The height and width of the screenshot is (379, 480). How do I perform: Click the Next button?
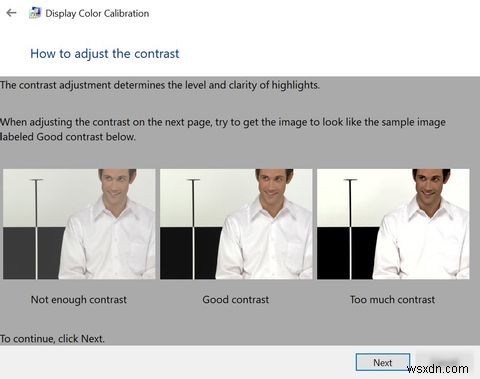coord(383,362)
